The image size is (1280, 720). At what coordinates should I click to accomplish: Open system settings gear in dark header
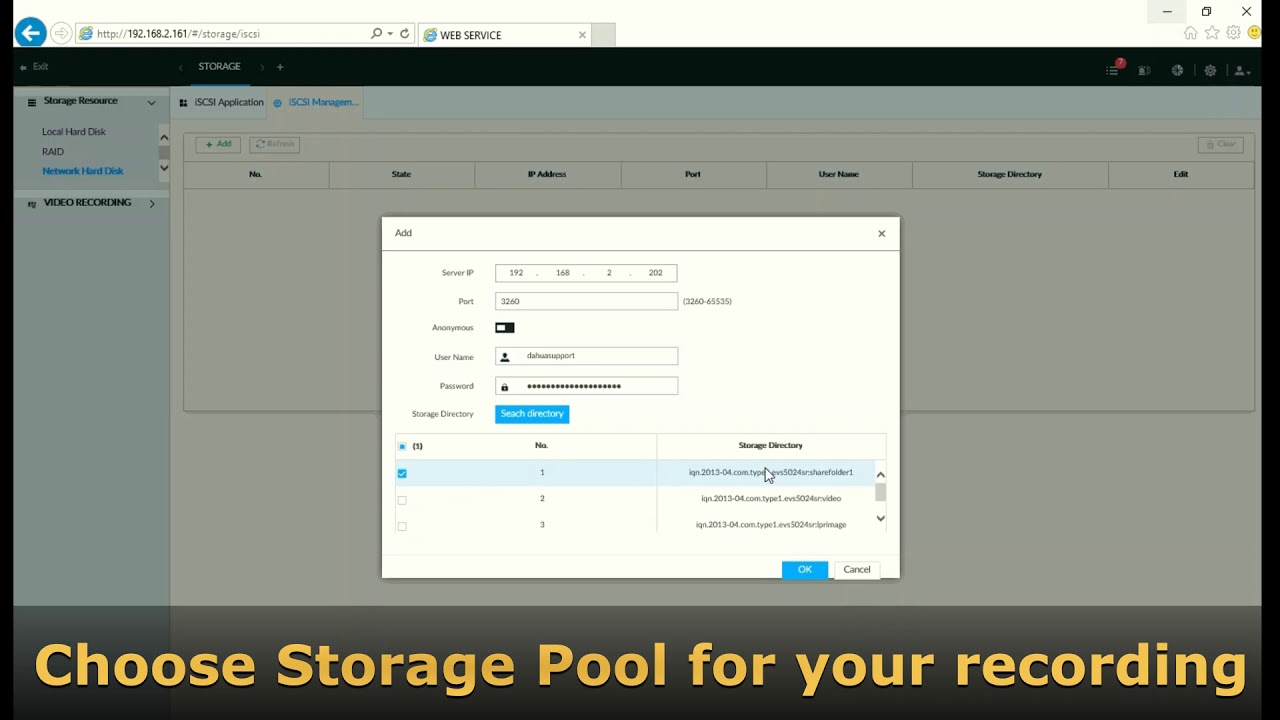click(1210, 70)
